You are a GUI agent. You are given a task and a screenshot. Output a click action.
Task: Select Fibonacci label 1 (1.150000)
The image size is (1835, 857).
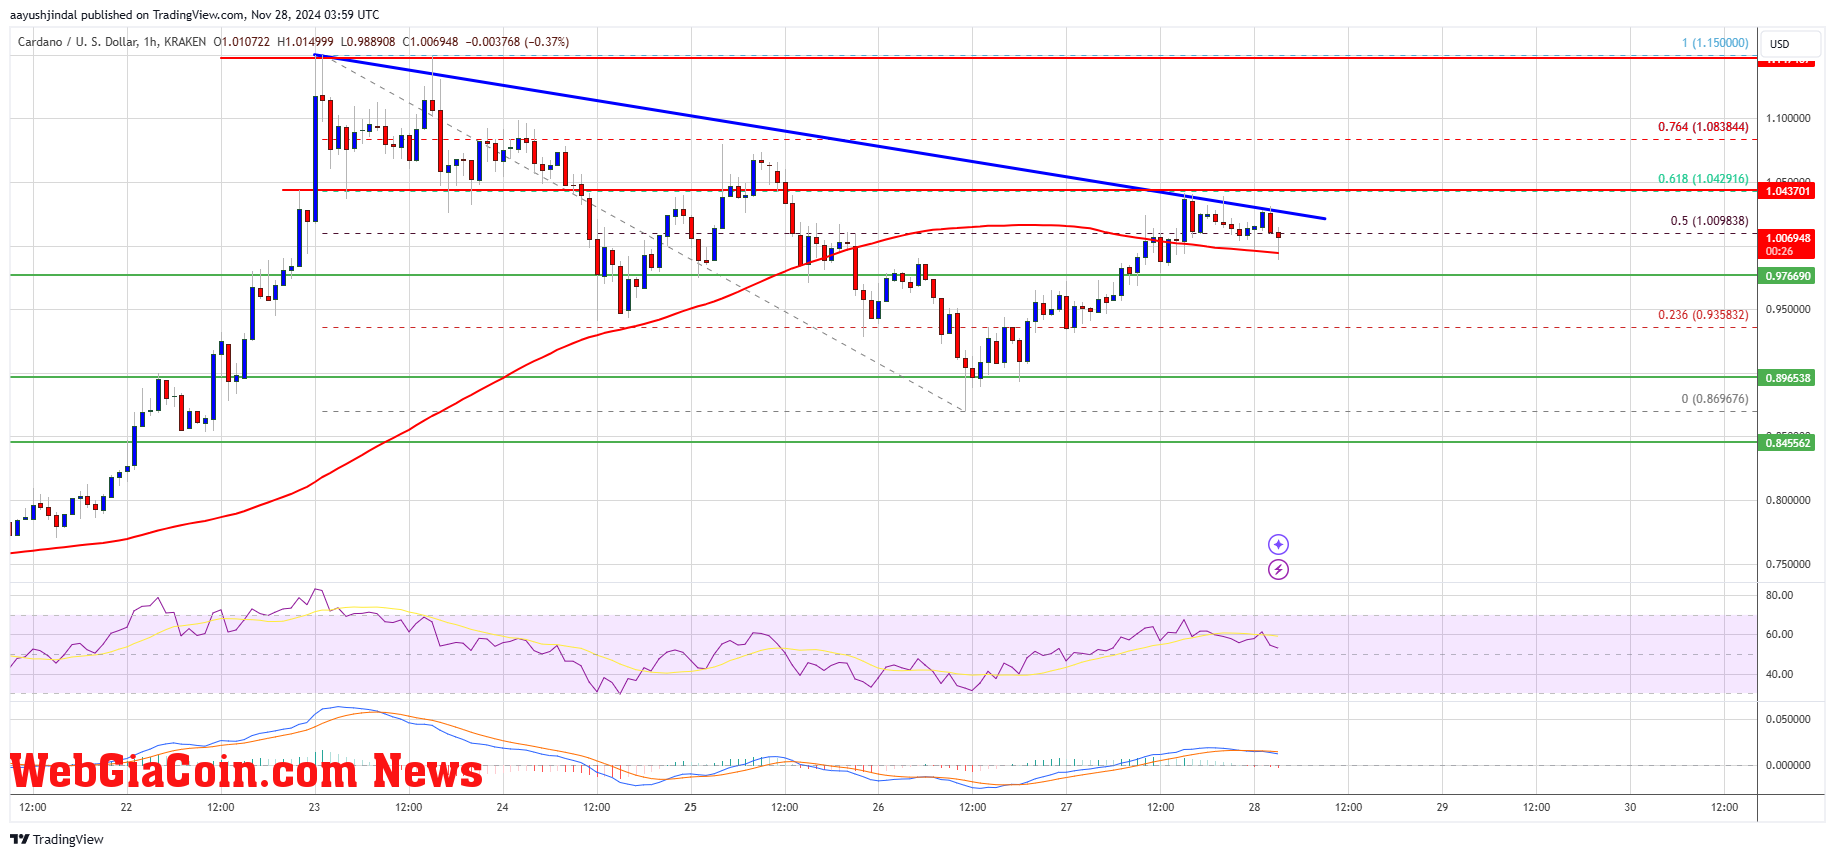coord(1715,43)
